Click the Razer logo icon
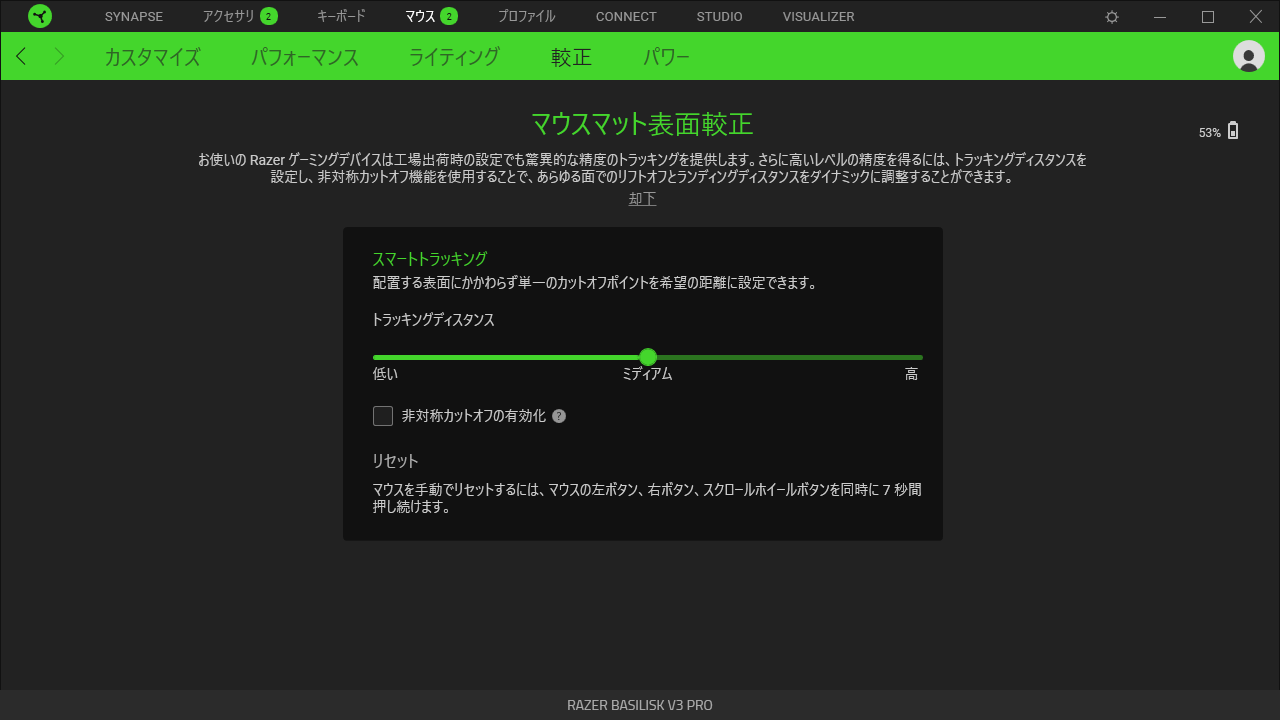 pyautogui.click(x=40, y=16)
